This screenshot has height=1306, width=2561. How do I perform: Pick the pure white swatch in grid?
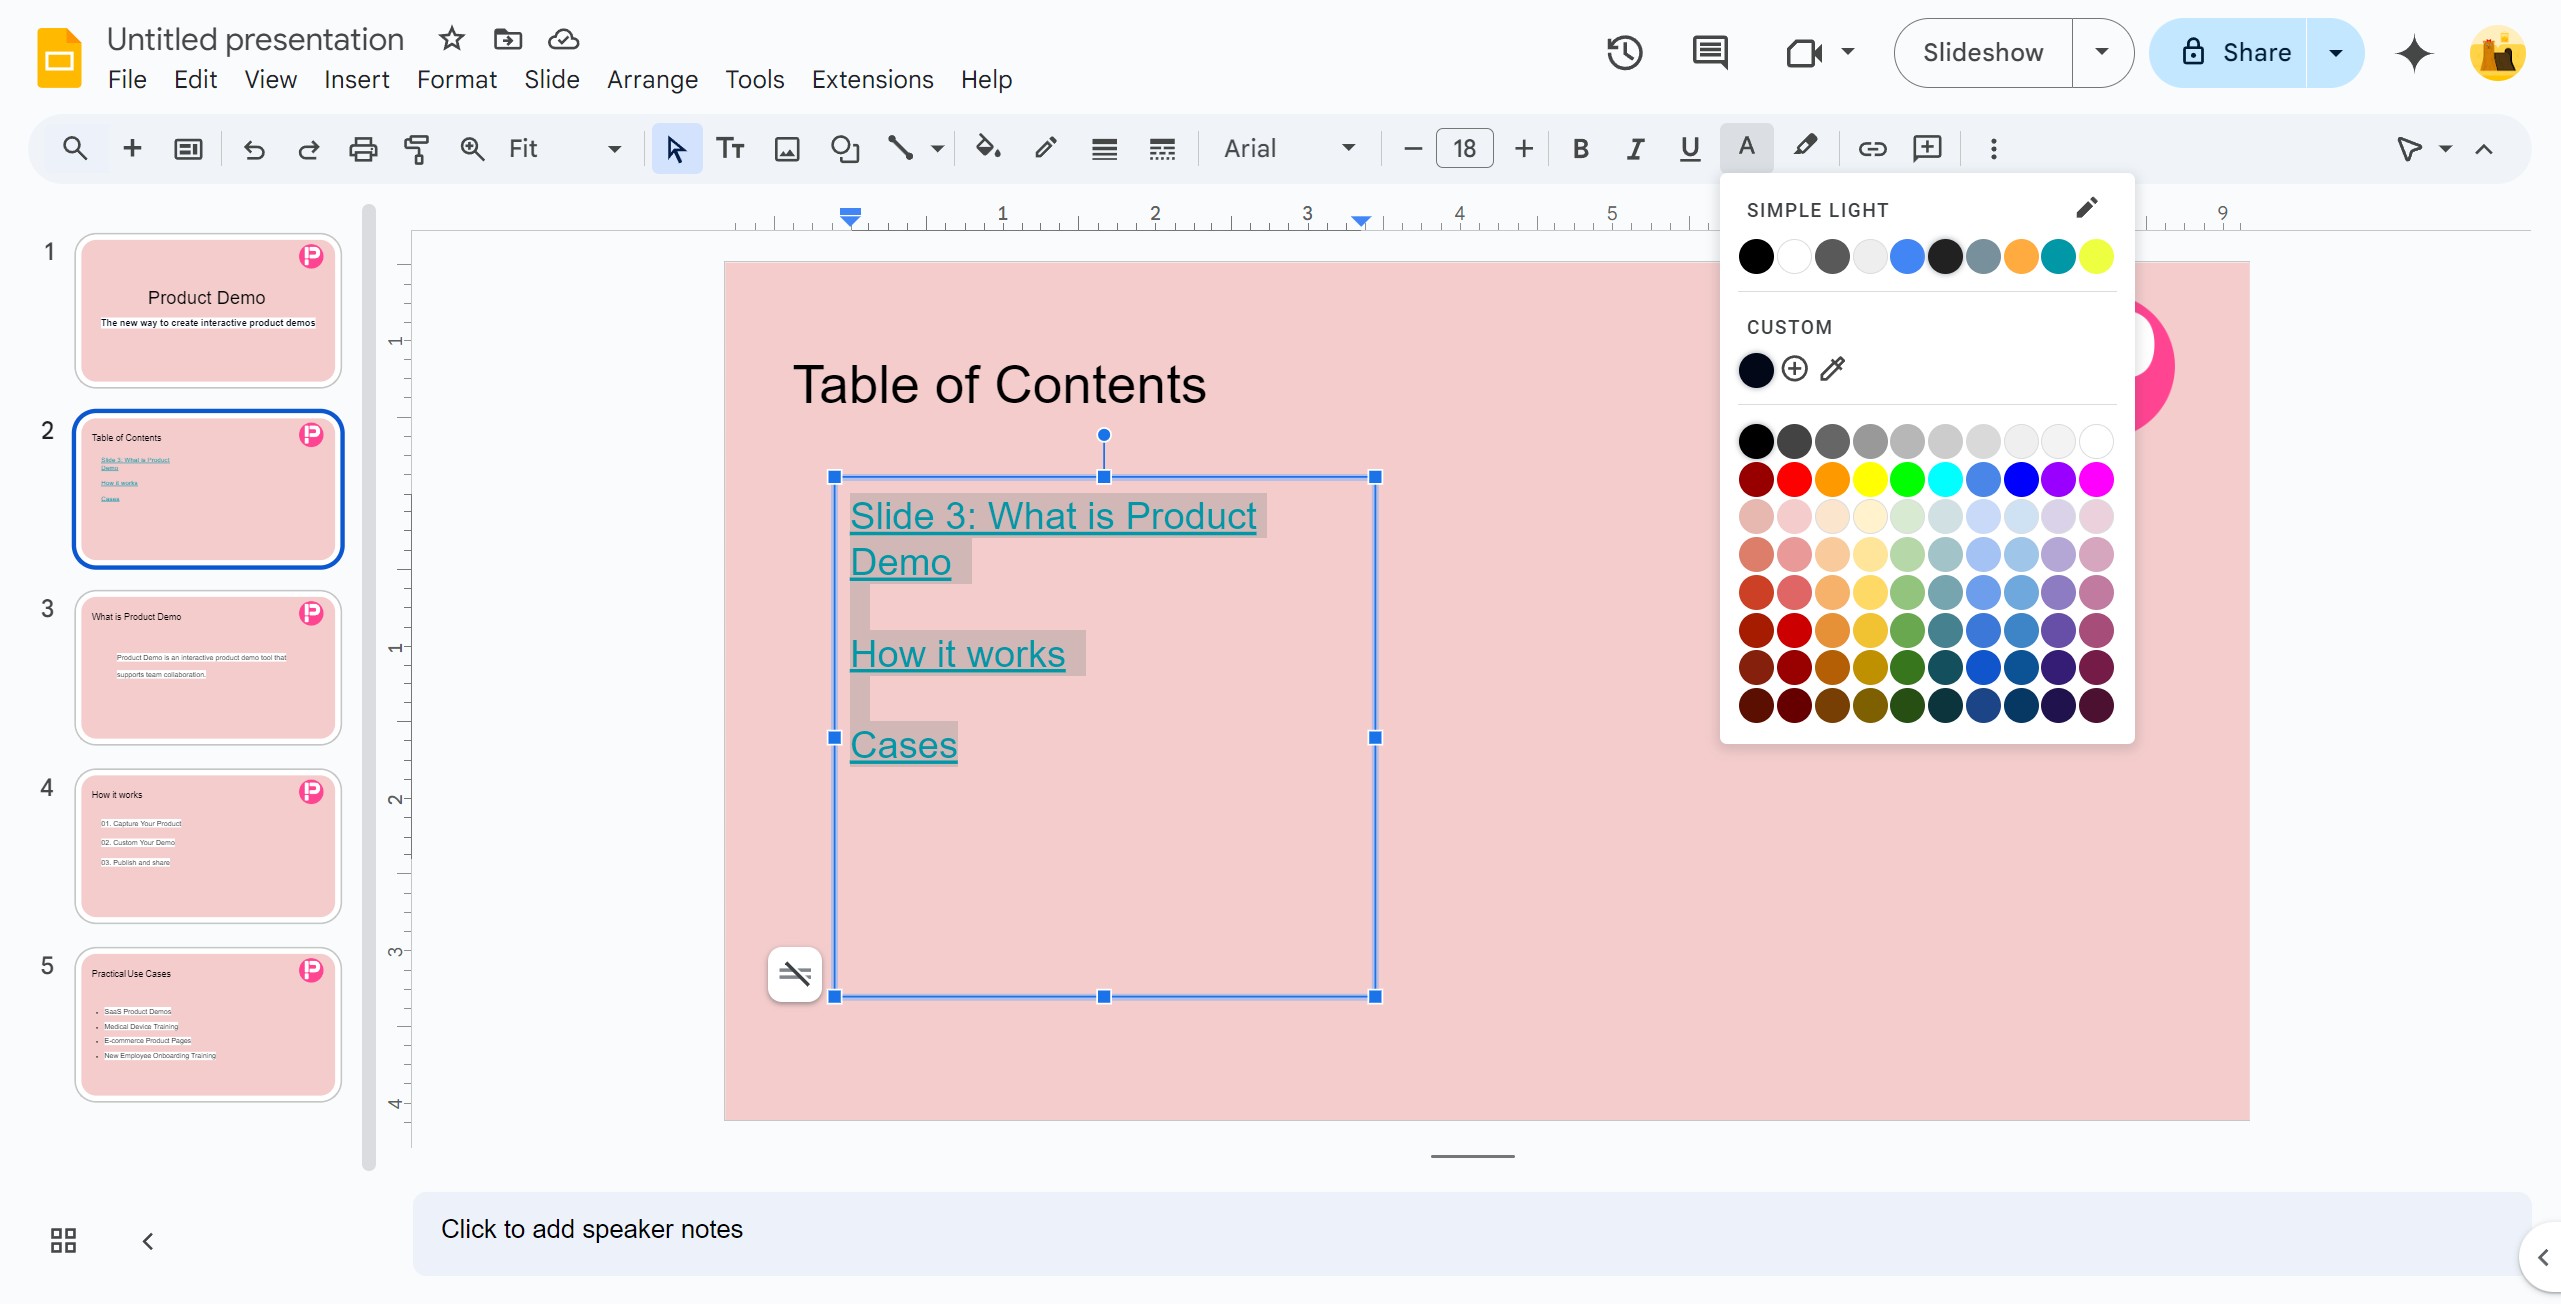[x=2096, y=441]
